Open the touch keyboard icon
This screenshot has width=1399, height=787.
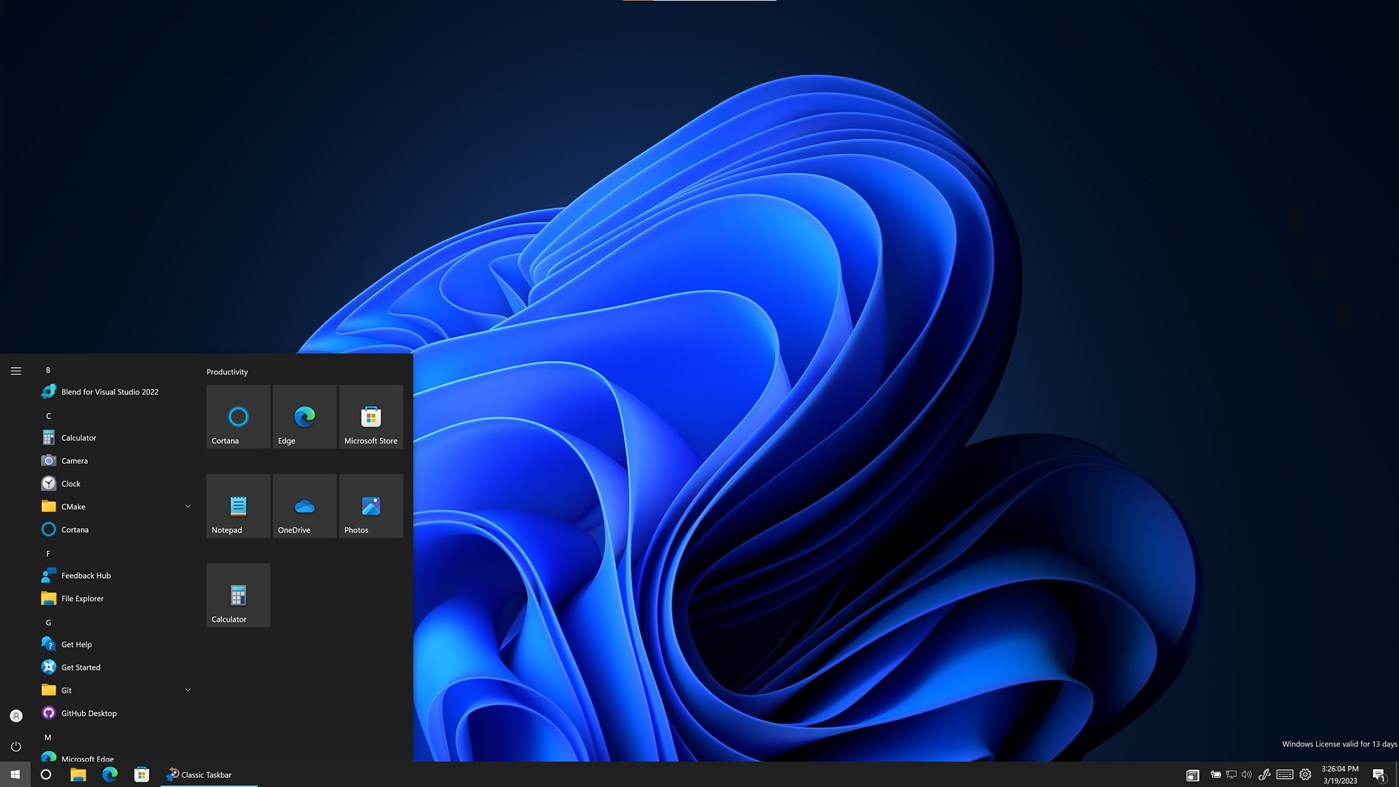tap(1285, 774)
